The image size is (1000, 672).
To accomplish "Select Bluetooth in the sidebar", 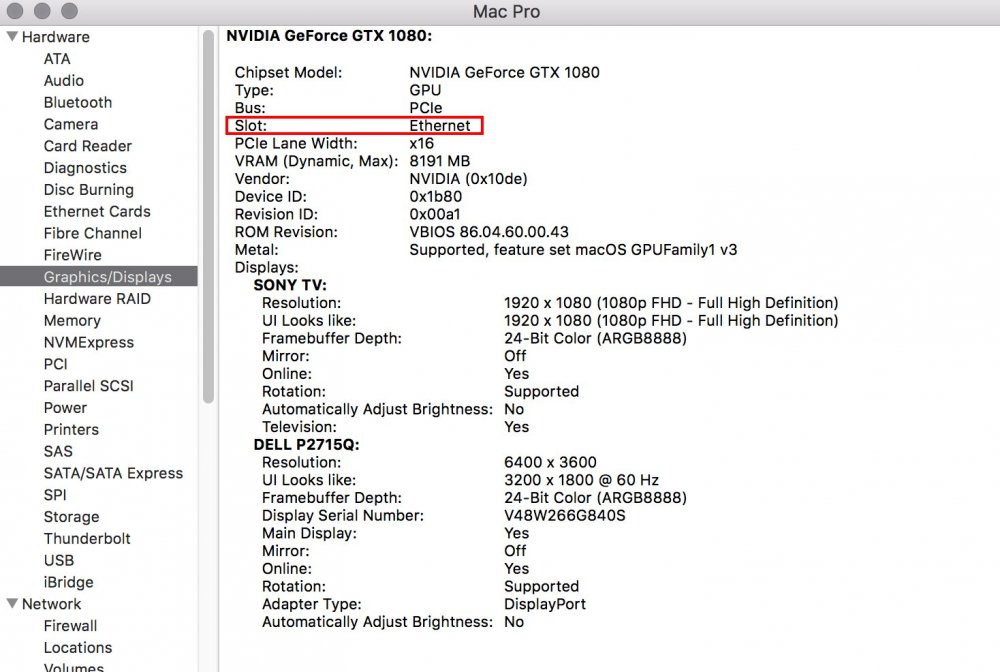I will pyautogui.click(x=78, y=102).
